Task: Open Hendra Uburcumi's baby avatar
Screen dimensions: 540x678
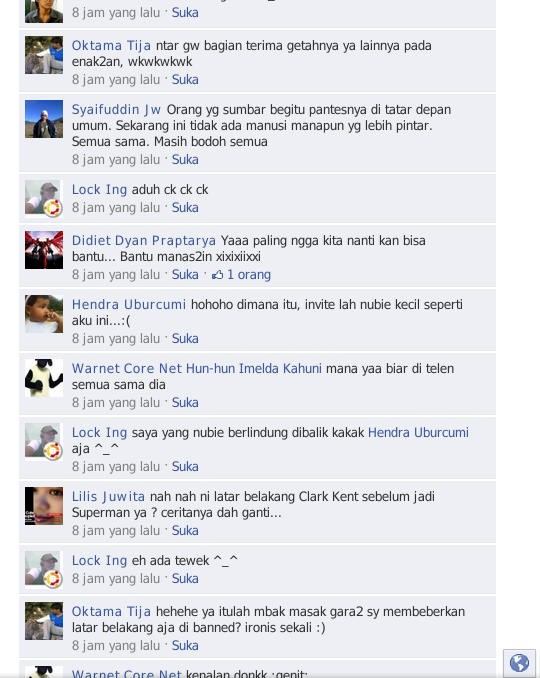Action: click(44, 314)
